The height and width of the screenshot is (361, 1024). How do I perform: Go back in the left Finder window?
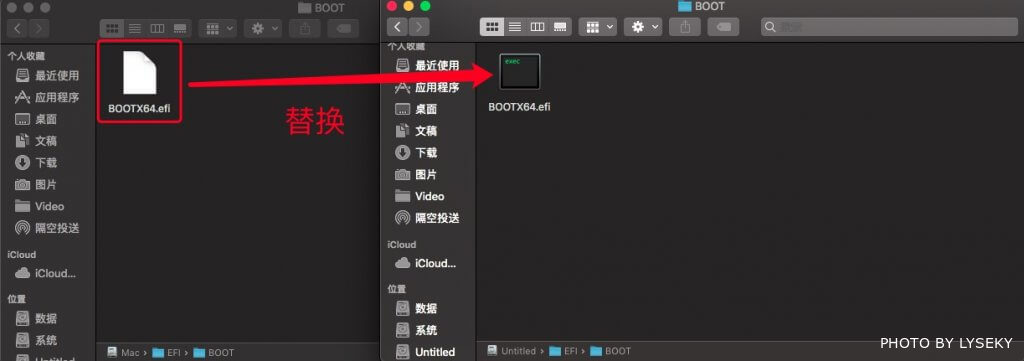click(17, 28)
